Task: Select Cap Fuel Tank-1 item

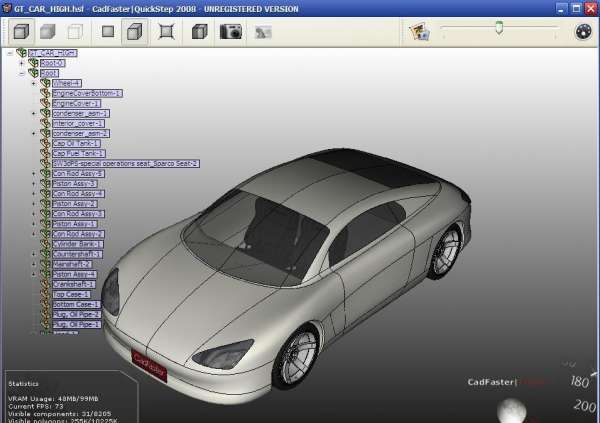Action: point(78,153)
